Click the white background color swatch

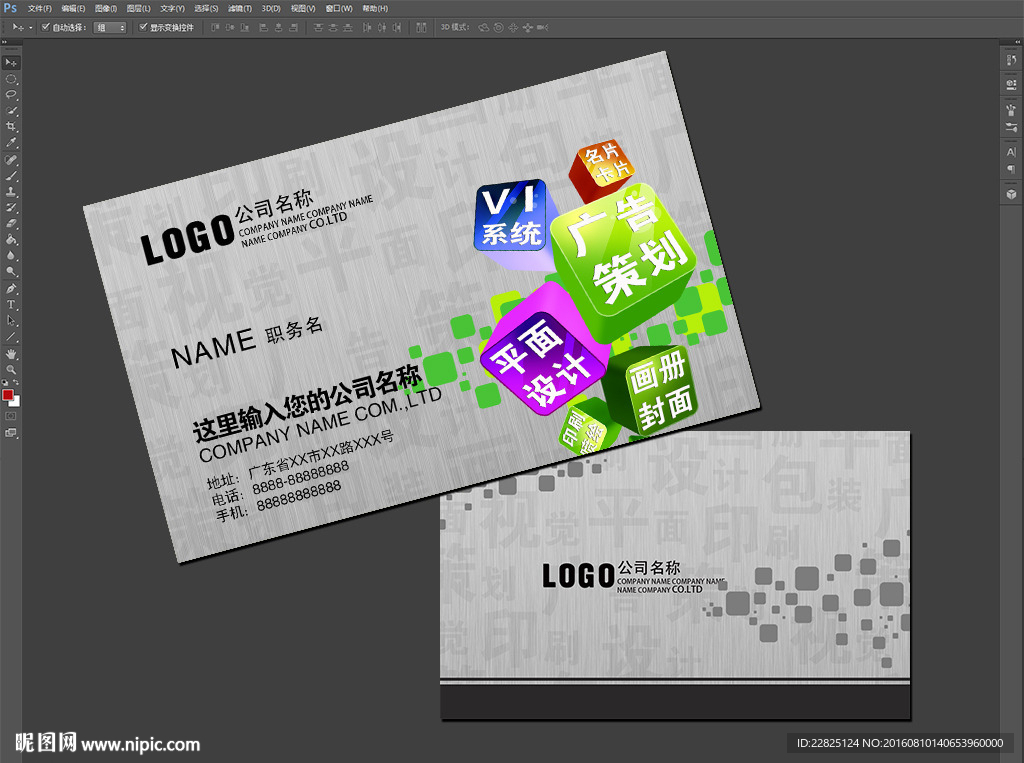point(16,402)
